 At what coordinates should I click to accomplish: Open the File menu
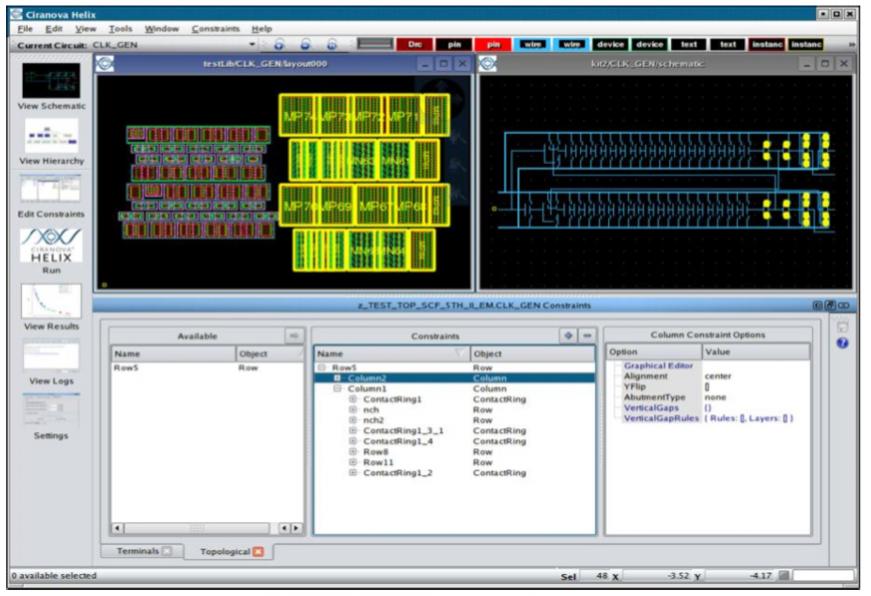coord(25,29)
